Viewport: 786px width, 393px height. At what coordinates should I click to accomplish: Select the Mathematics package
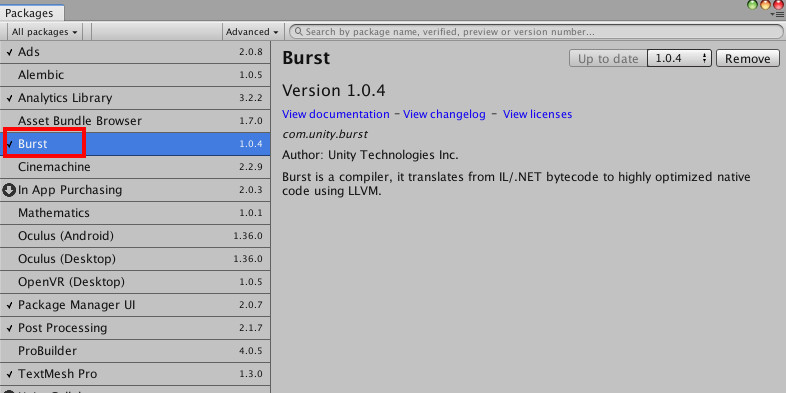coord(135,213)
